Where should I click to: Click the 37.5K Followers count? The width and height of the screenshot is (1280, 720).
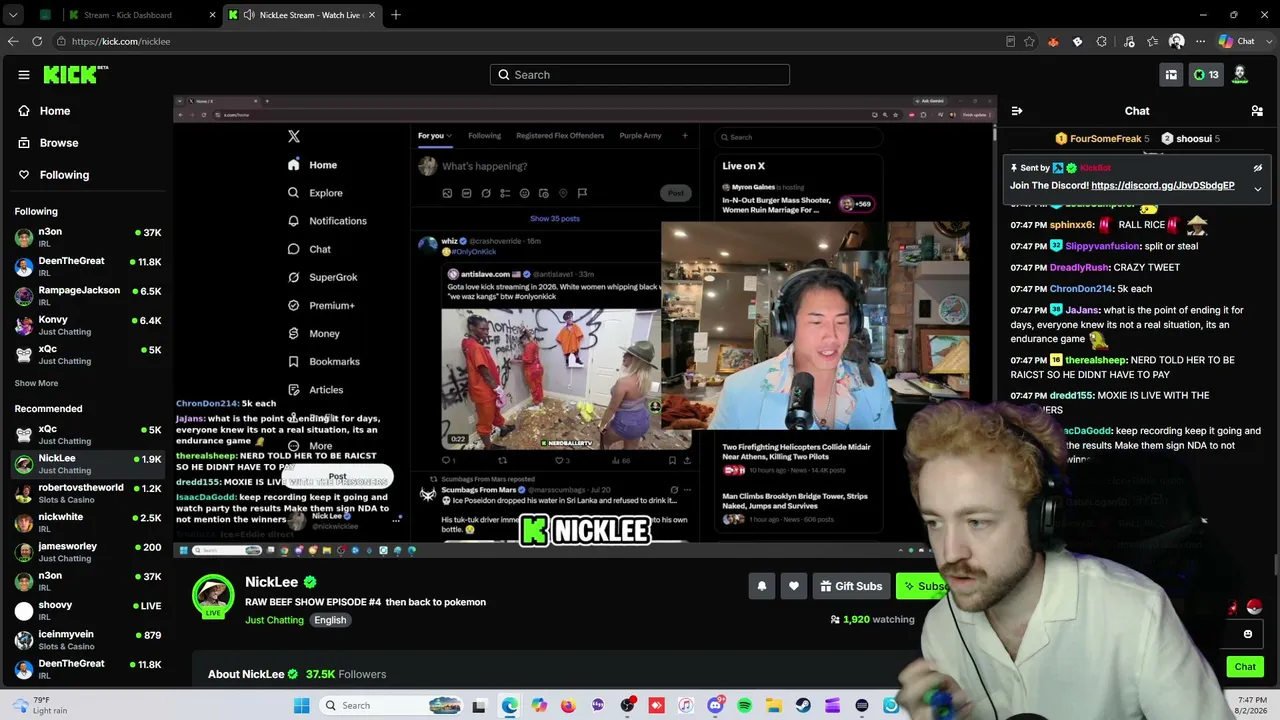(346, 675)
